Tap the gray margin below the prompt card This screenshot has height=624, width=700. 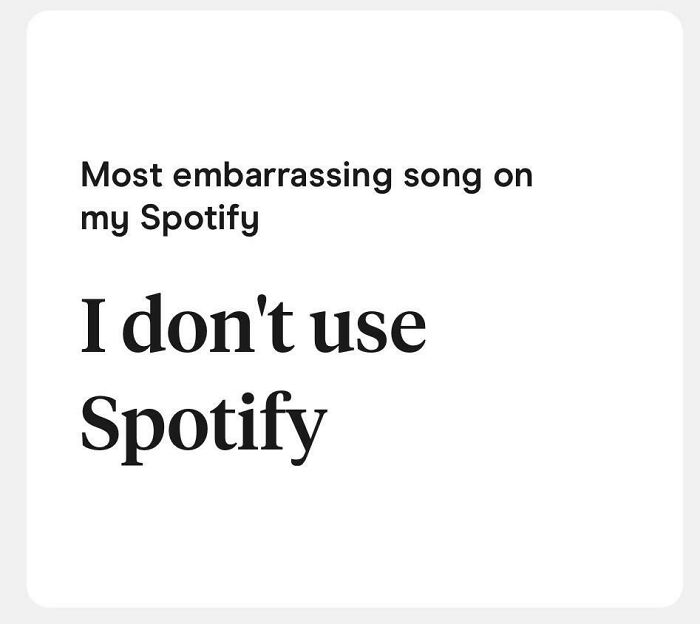click(x=350, y=616)
